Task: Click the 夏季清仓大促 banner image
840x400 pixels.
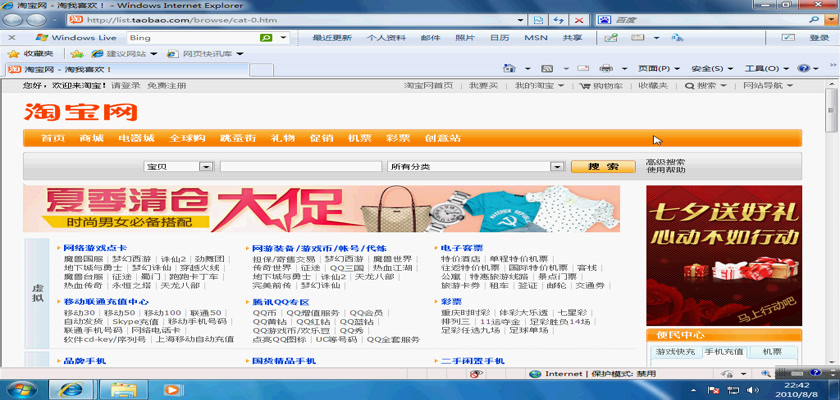Action: (321, 209)
